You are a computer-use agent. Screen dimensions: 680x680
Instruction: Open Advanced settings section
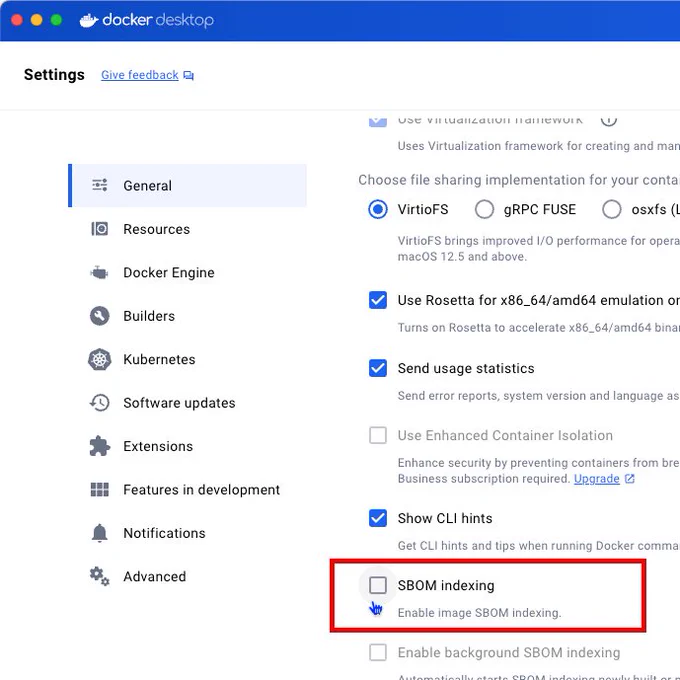point(188,576)
